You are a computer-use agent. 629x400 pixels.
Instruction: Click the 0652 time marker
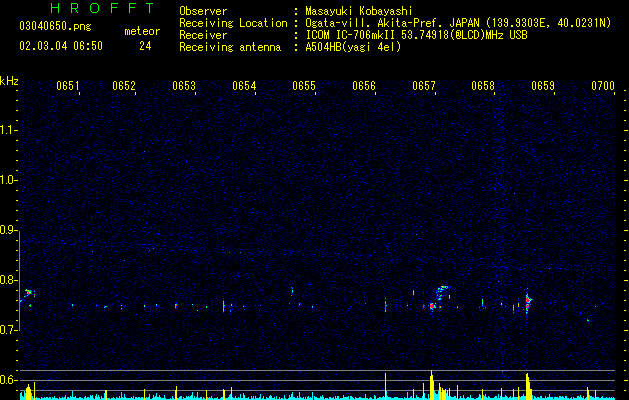click(124, 86)
